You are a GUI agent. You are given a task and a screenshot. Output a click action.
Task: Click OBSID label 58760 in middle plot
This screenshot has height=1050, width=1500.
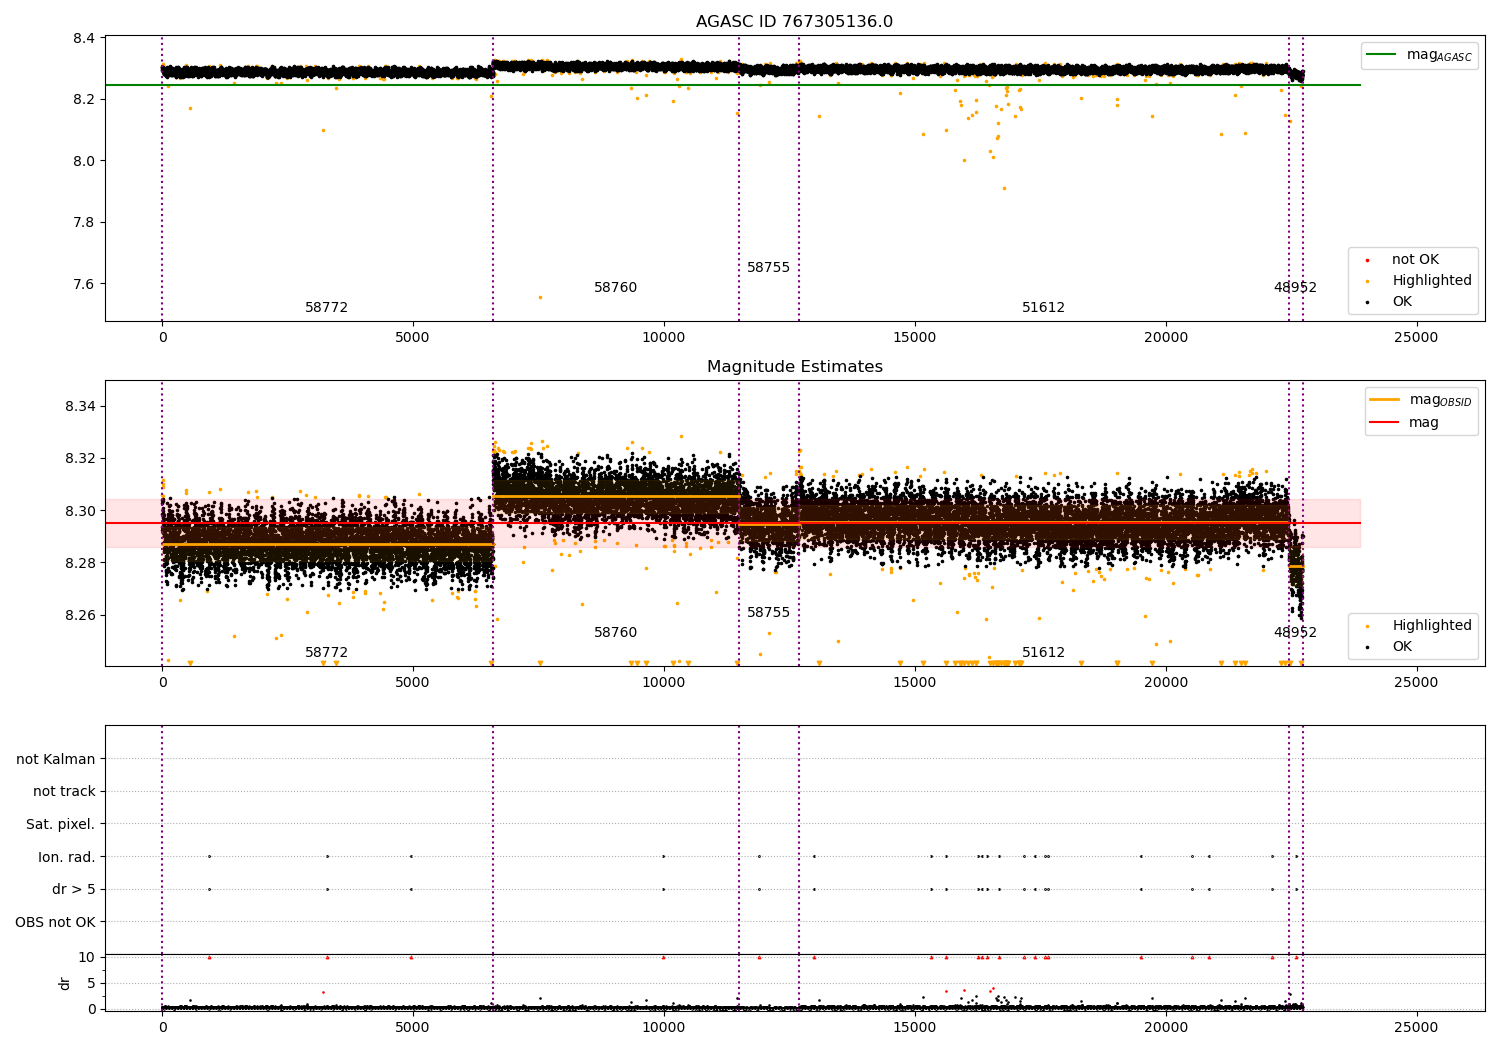(615, 633)
